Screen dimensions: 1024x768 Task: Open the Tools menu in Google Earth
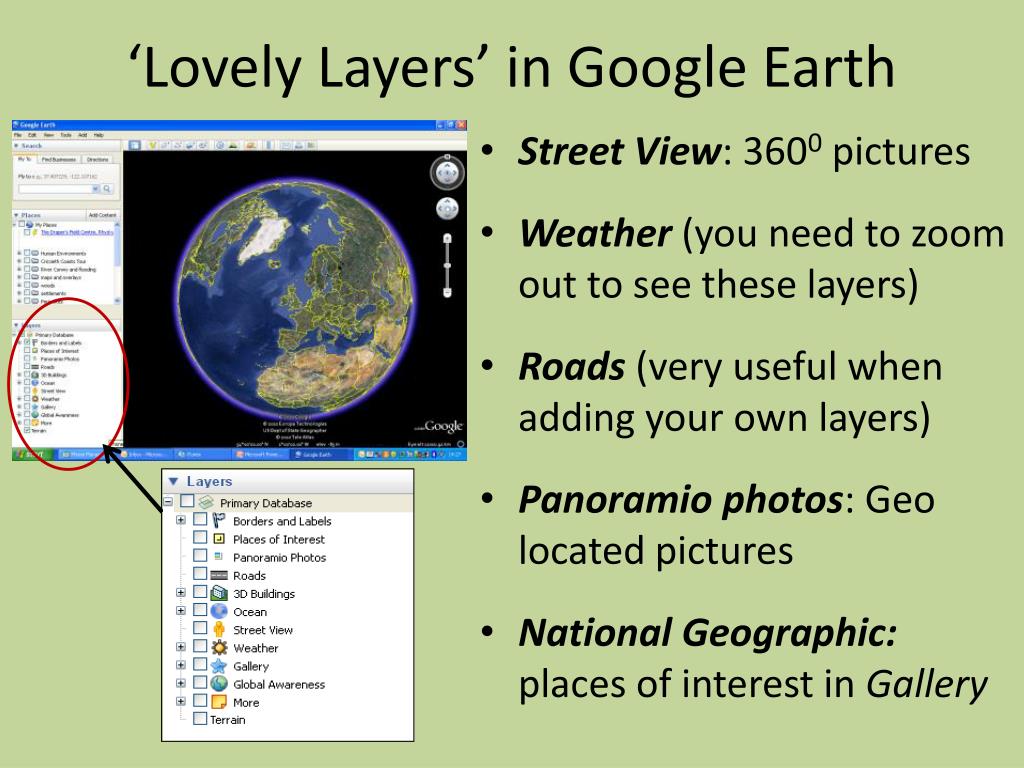[65, 135]
